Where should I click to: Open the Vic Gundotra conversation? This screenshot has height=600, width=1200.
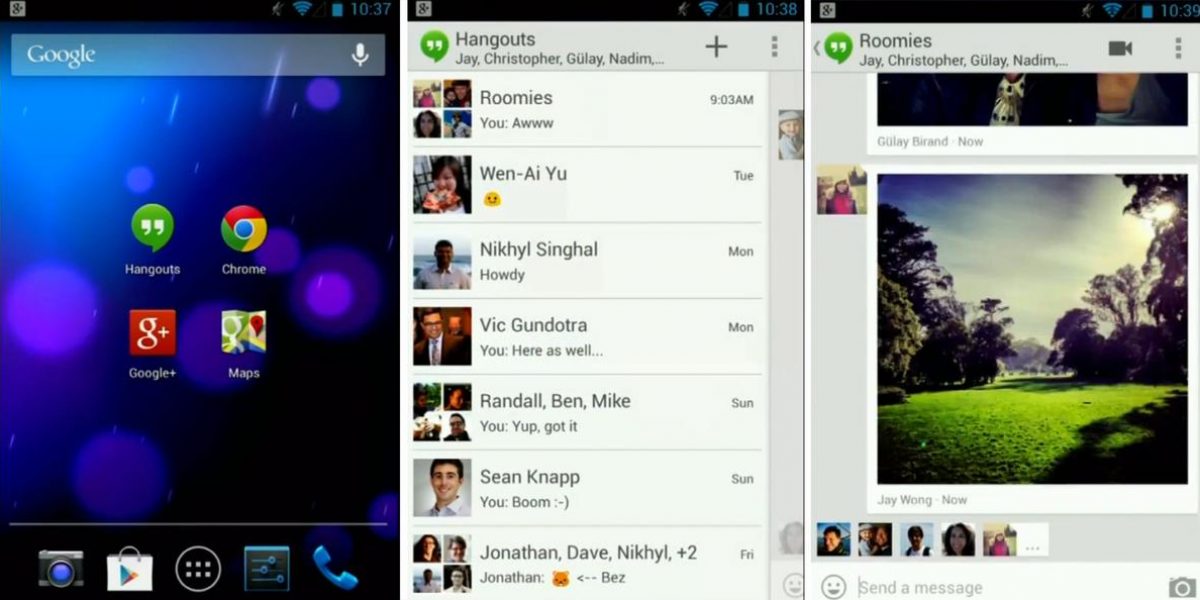pos(586,337)
